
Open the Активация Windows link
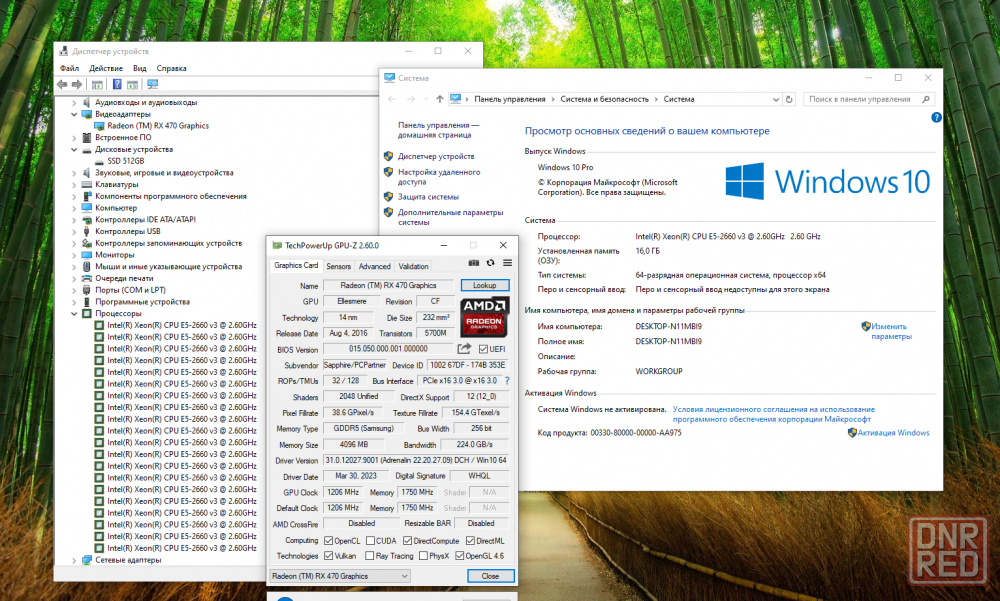tap(893, 433)
